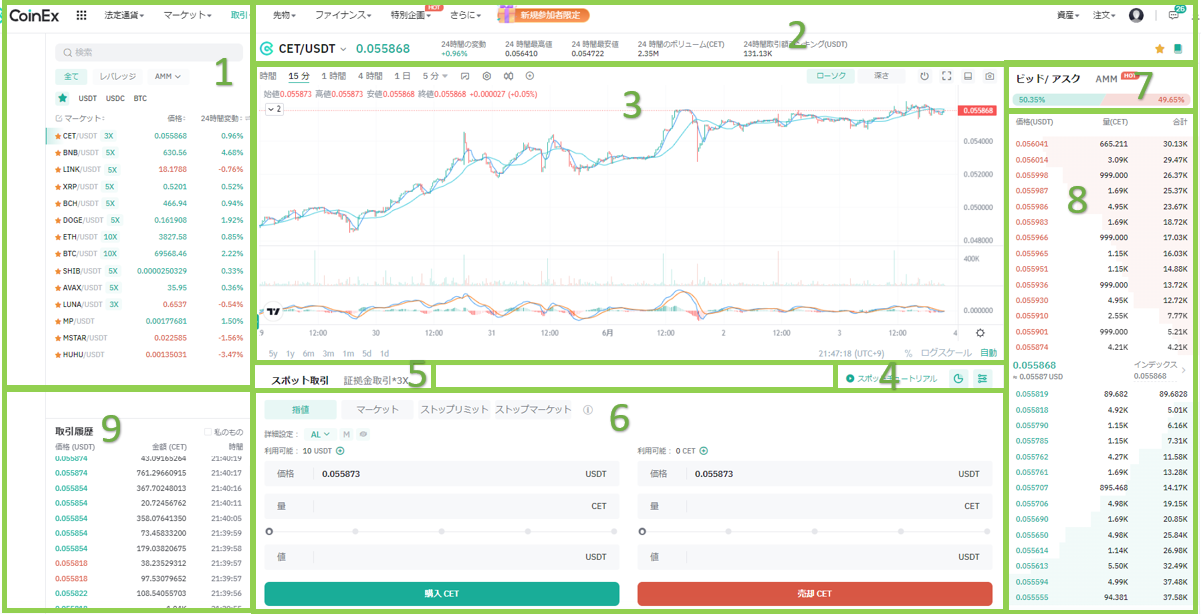Screen dimensions: 1201x614
Task: Select the USDC quote currency tab
Action: tap(115, 98)
